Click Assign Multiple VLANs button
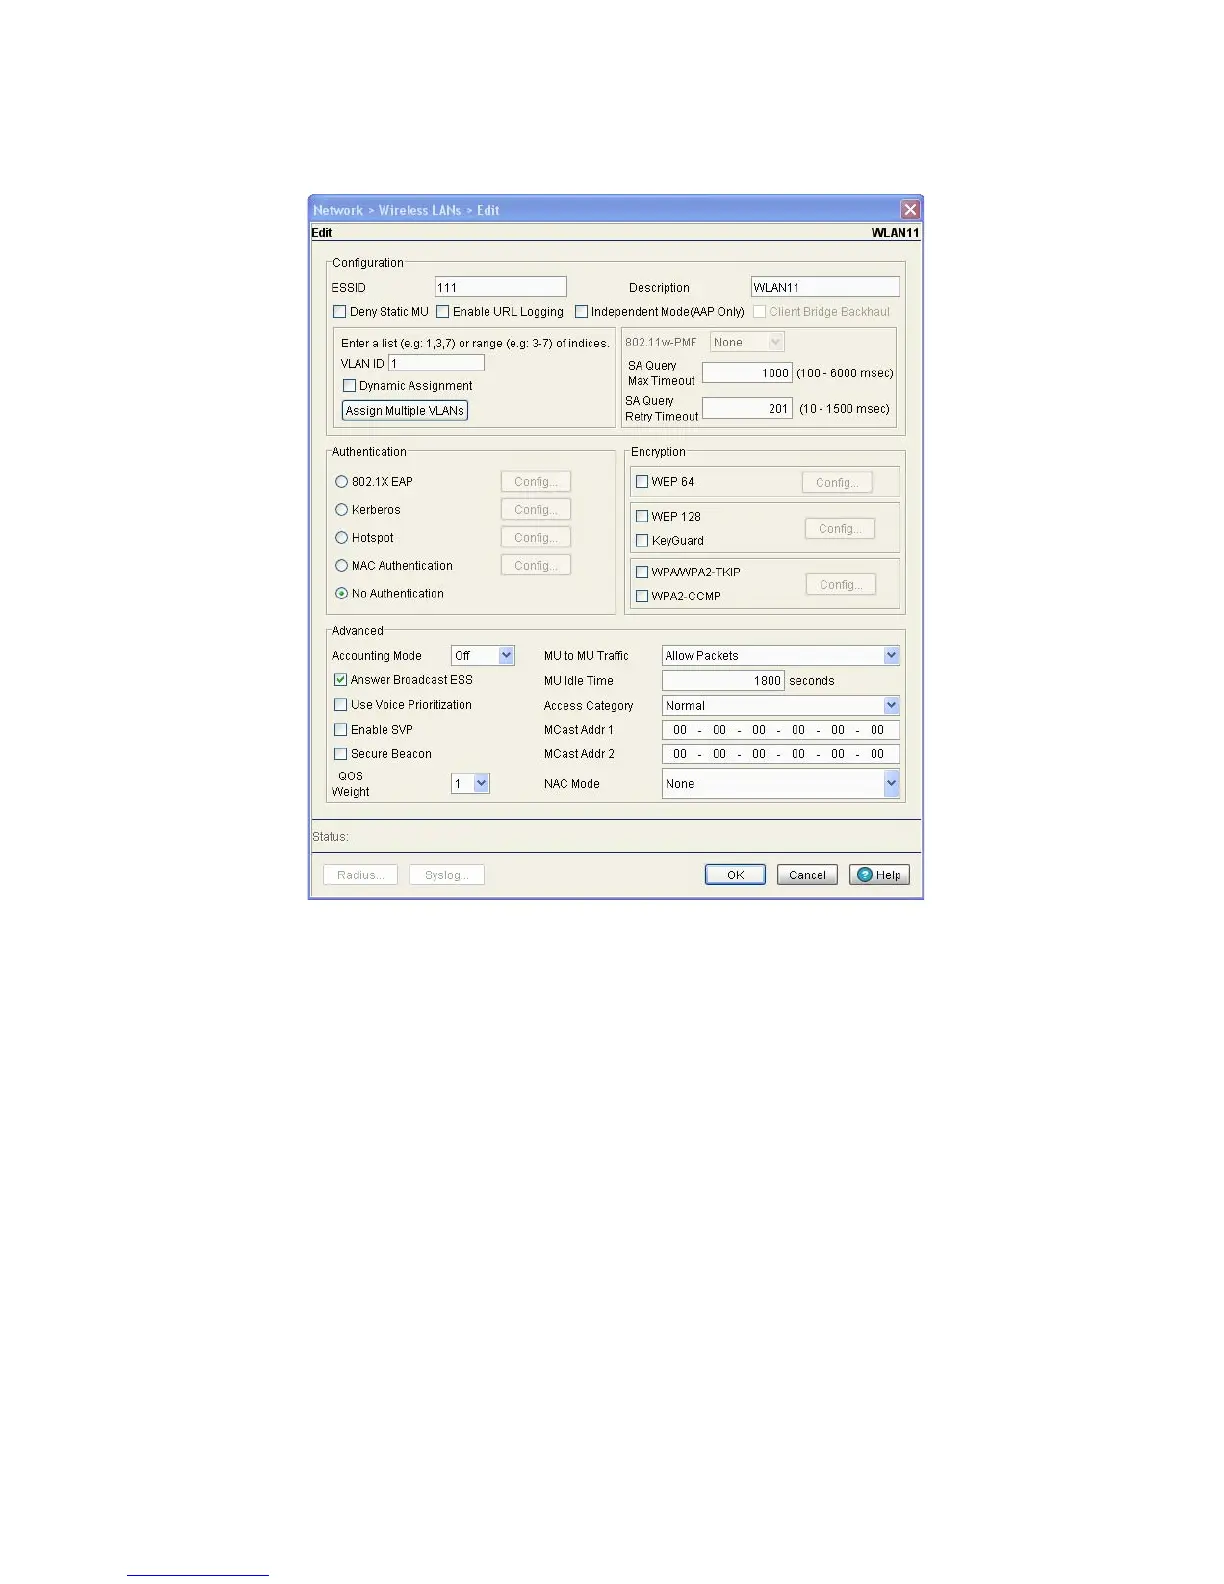The image size is (1224, 1584). (405, 411)
